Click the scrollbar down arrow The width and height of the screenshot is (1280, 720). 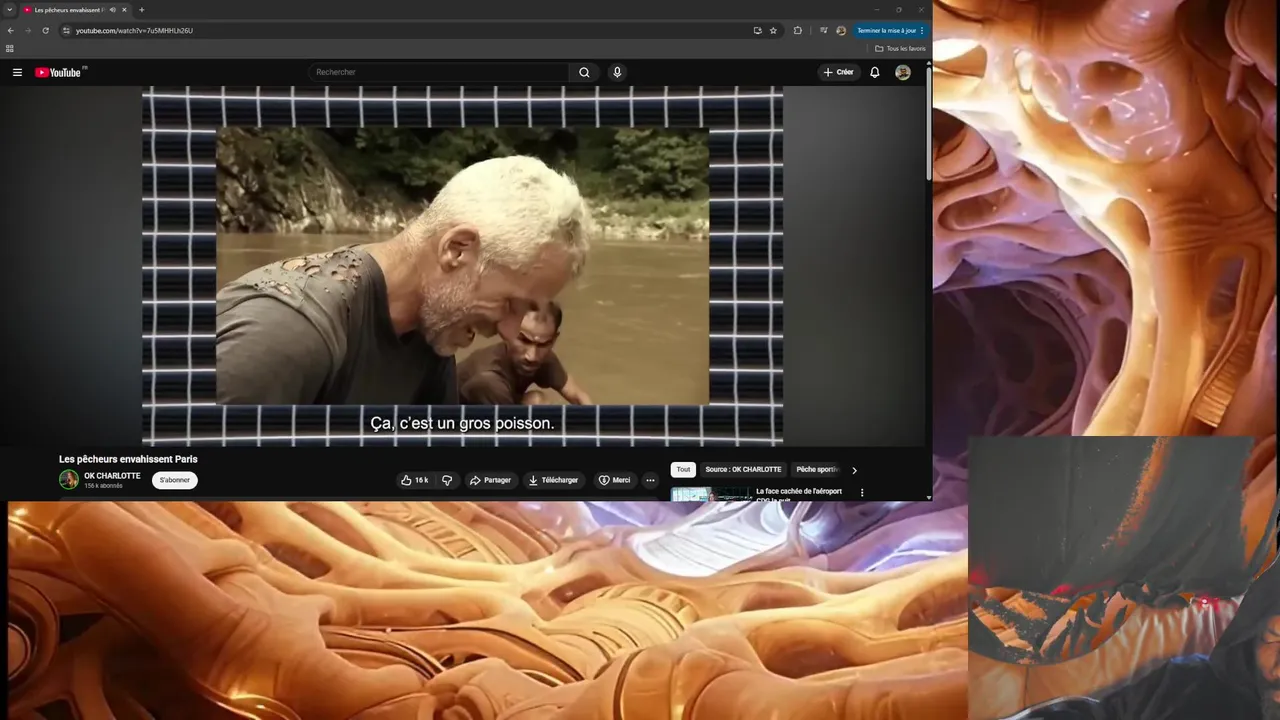click(x=929, y=497)
